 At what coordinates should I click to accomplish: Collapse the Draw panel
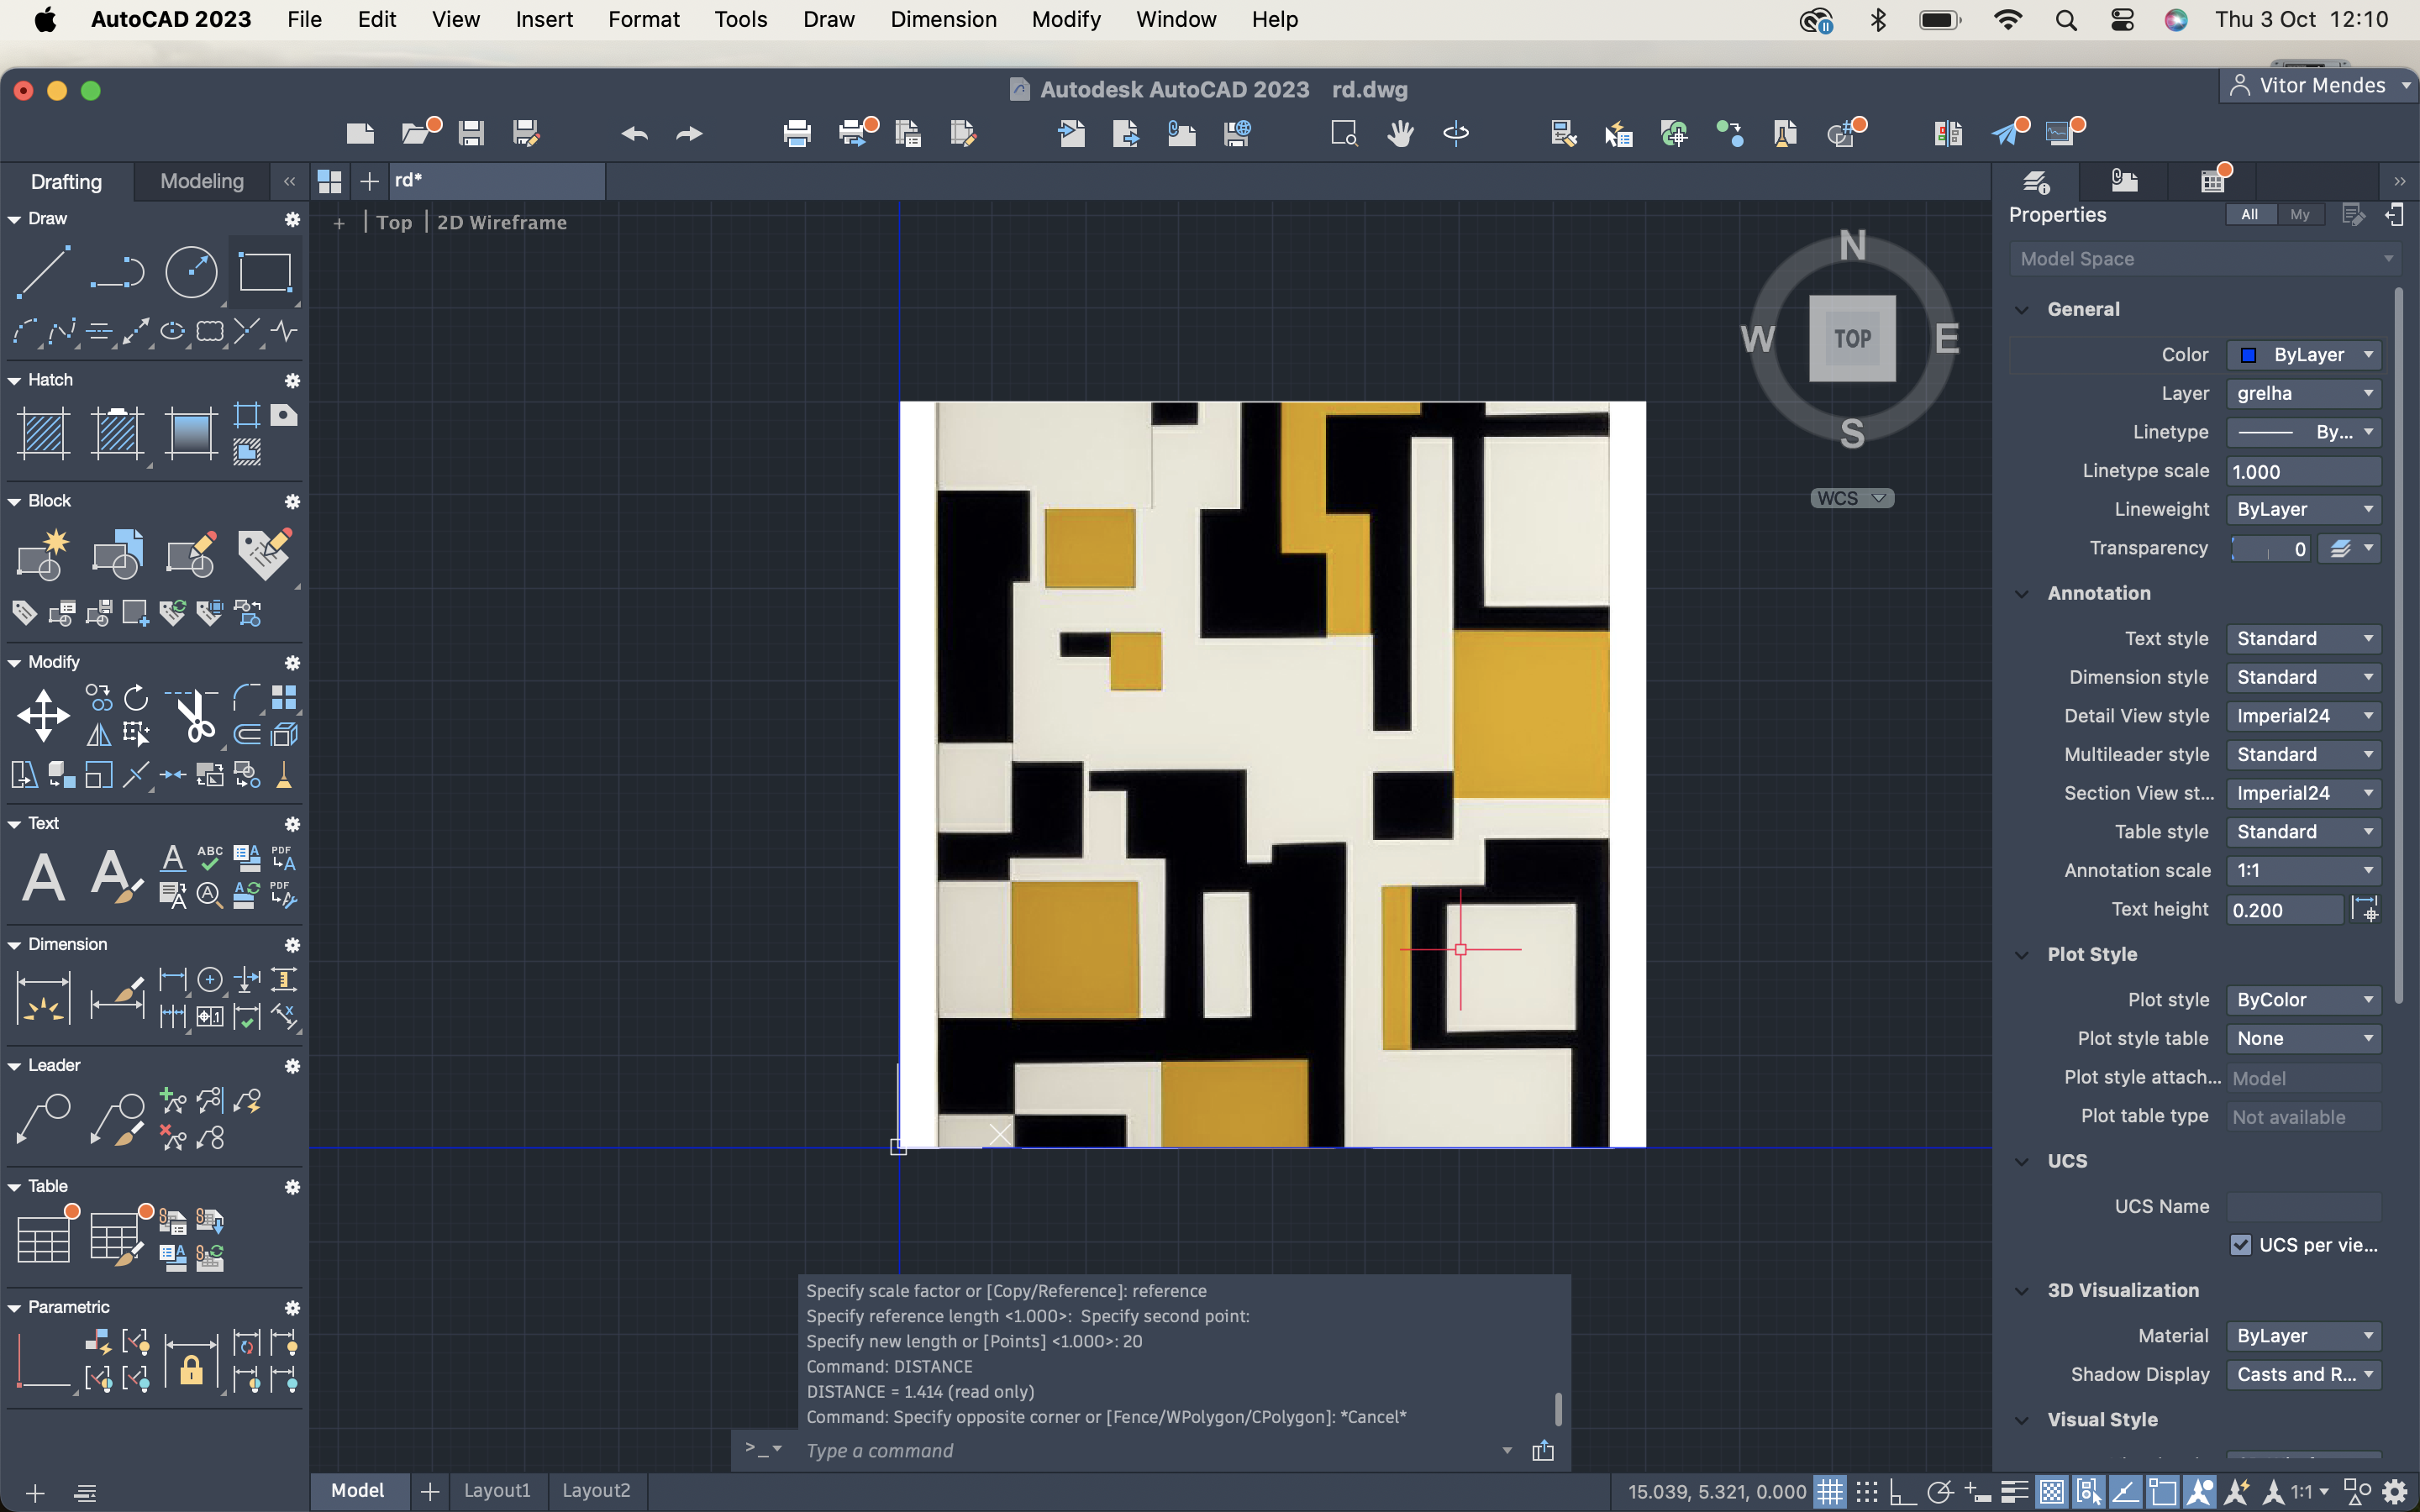click(x=15, y=219)
